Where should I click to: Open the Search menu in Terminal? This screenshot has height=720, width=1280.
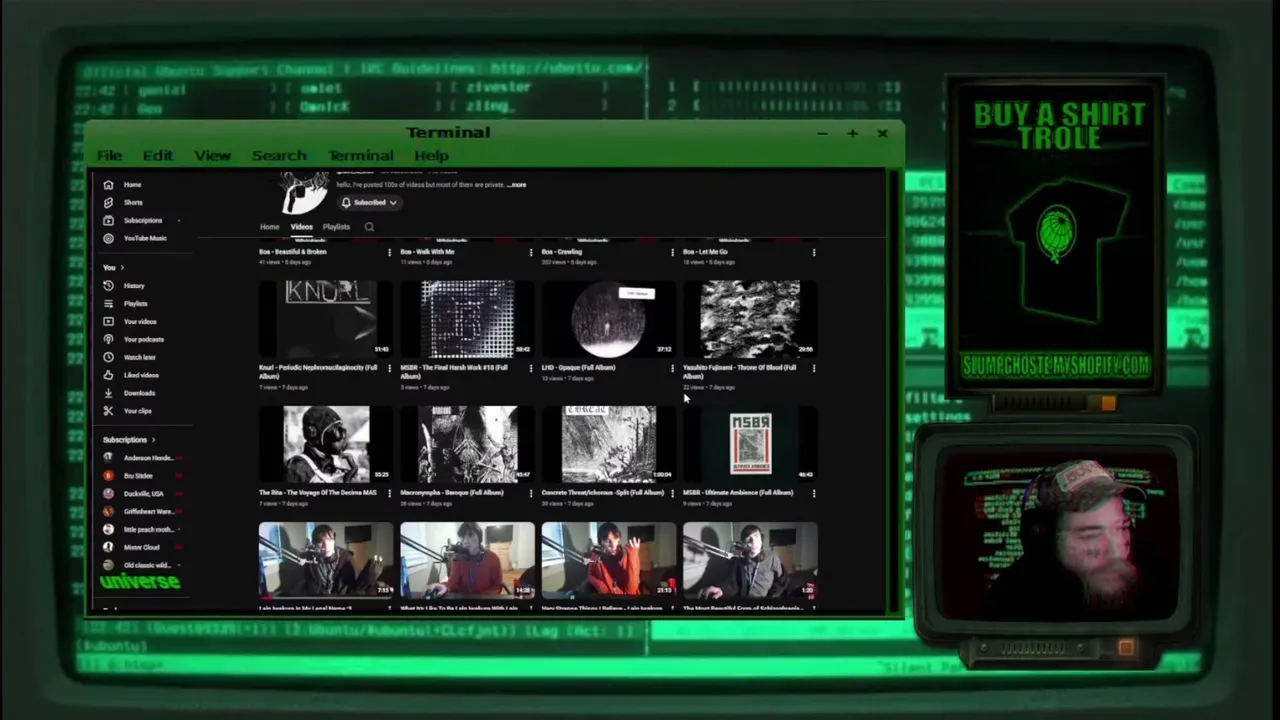279,156
